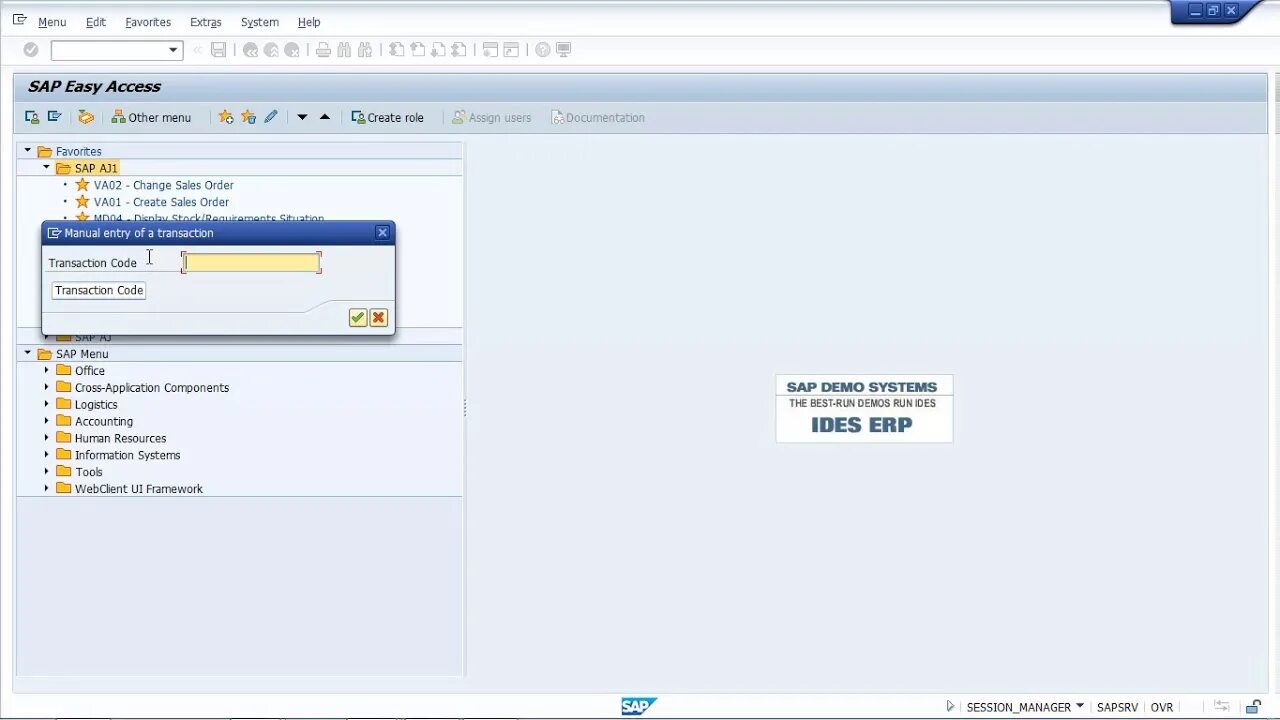Open the Edit menu
The width and height of the screenshot is (1280, 720).
click(96, 22)
